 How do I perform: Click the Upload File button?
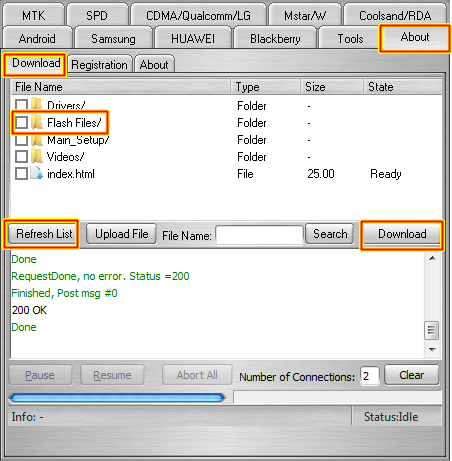point(121,234)
